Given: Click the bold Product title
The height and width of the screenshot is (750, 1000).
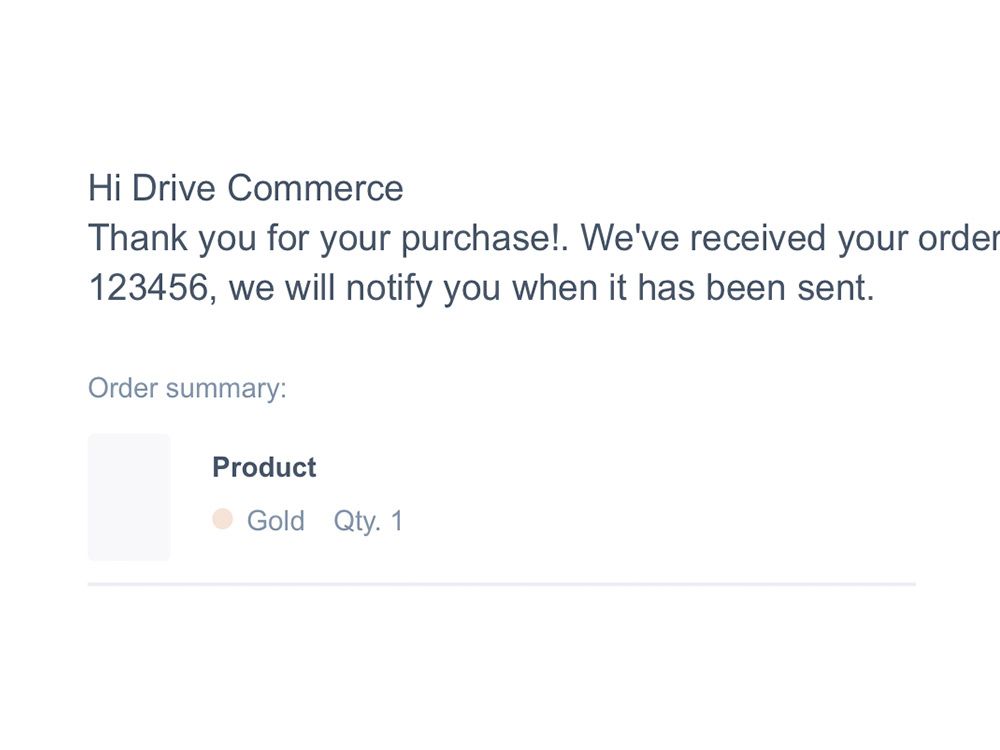Looking at the screenshot, I should (264, 467).
